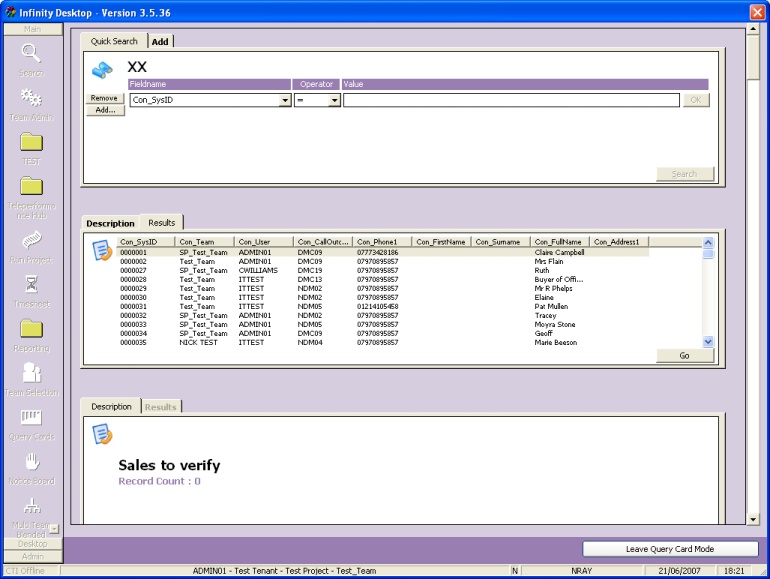Sort by Con_Team column header

[205, 242]
